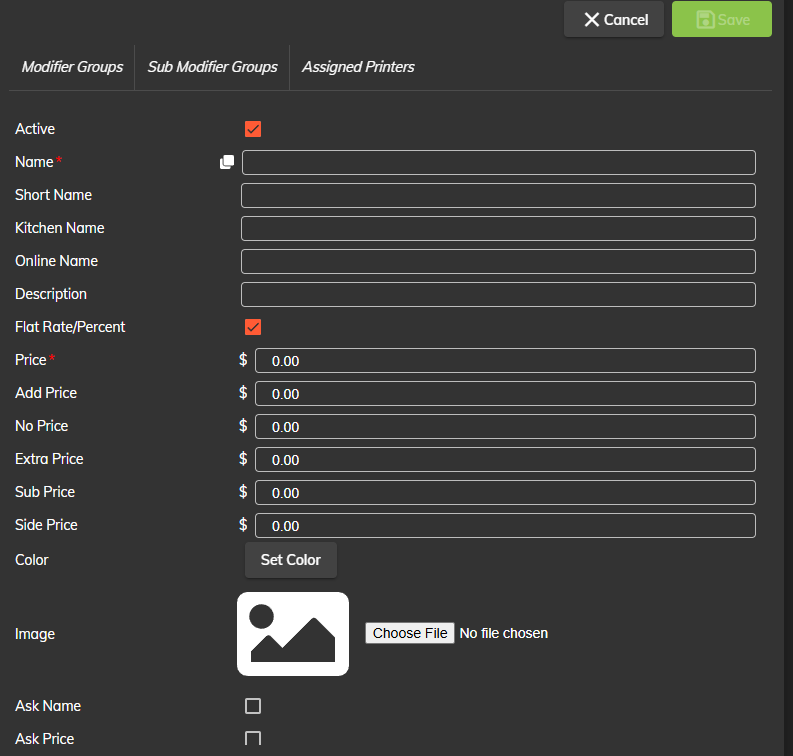Screen dimensions: 793x756
Task: Click the Online Name input field
Action: click(498, 261)
